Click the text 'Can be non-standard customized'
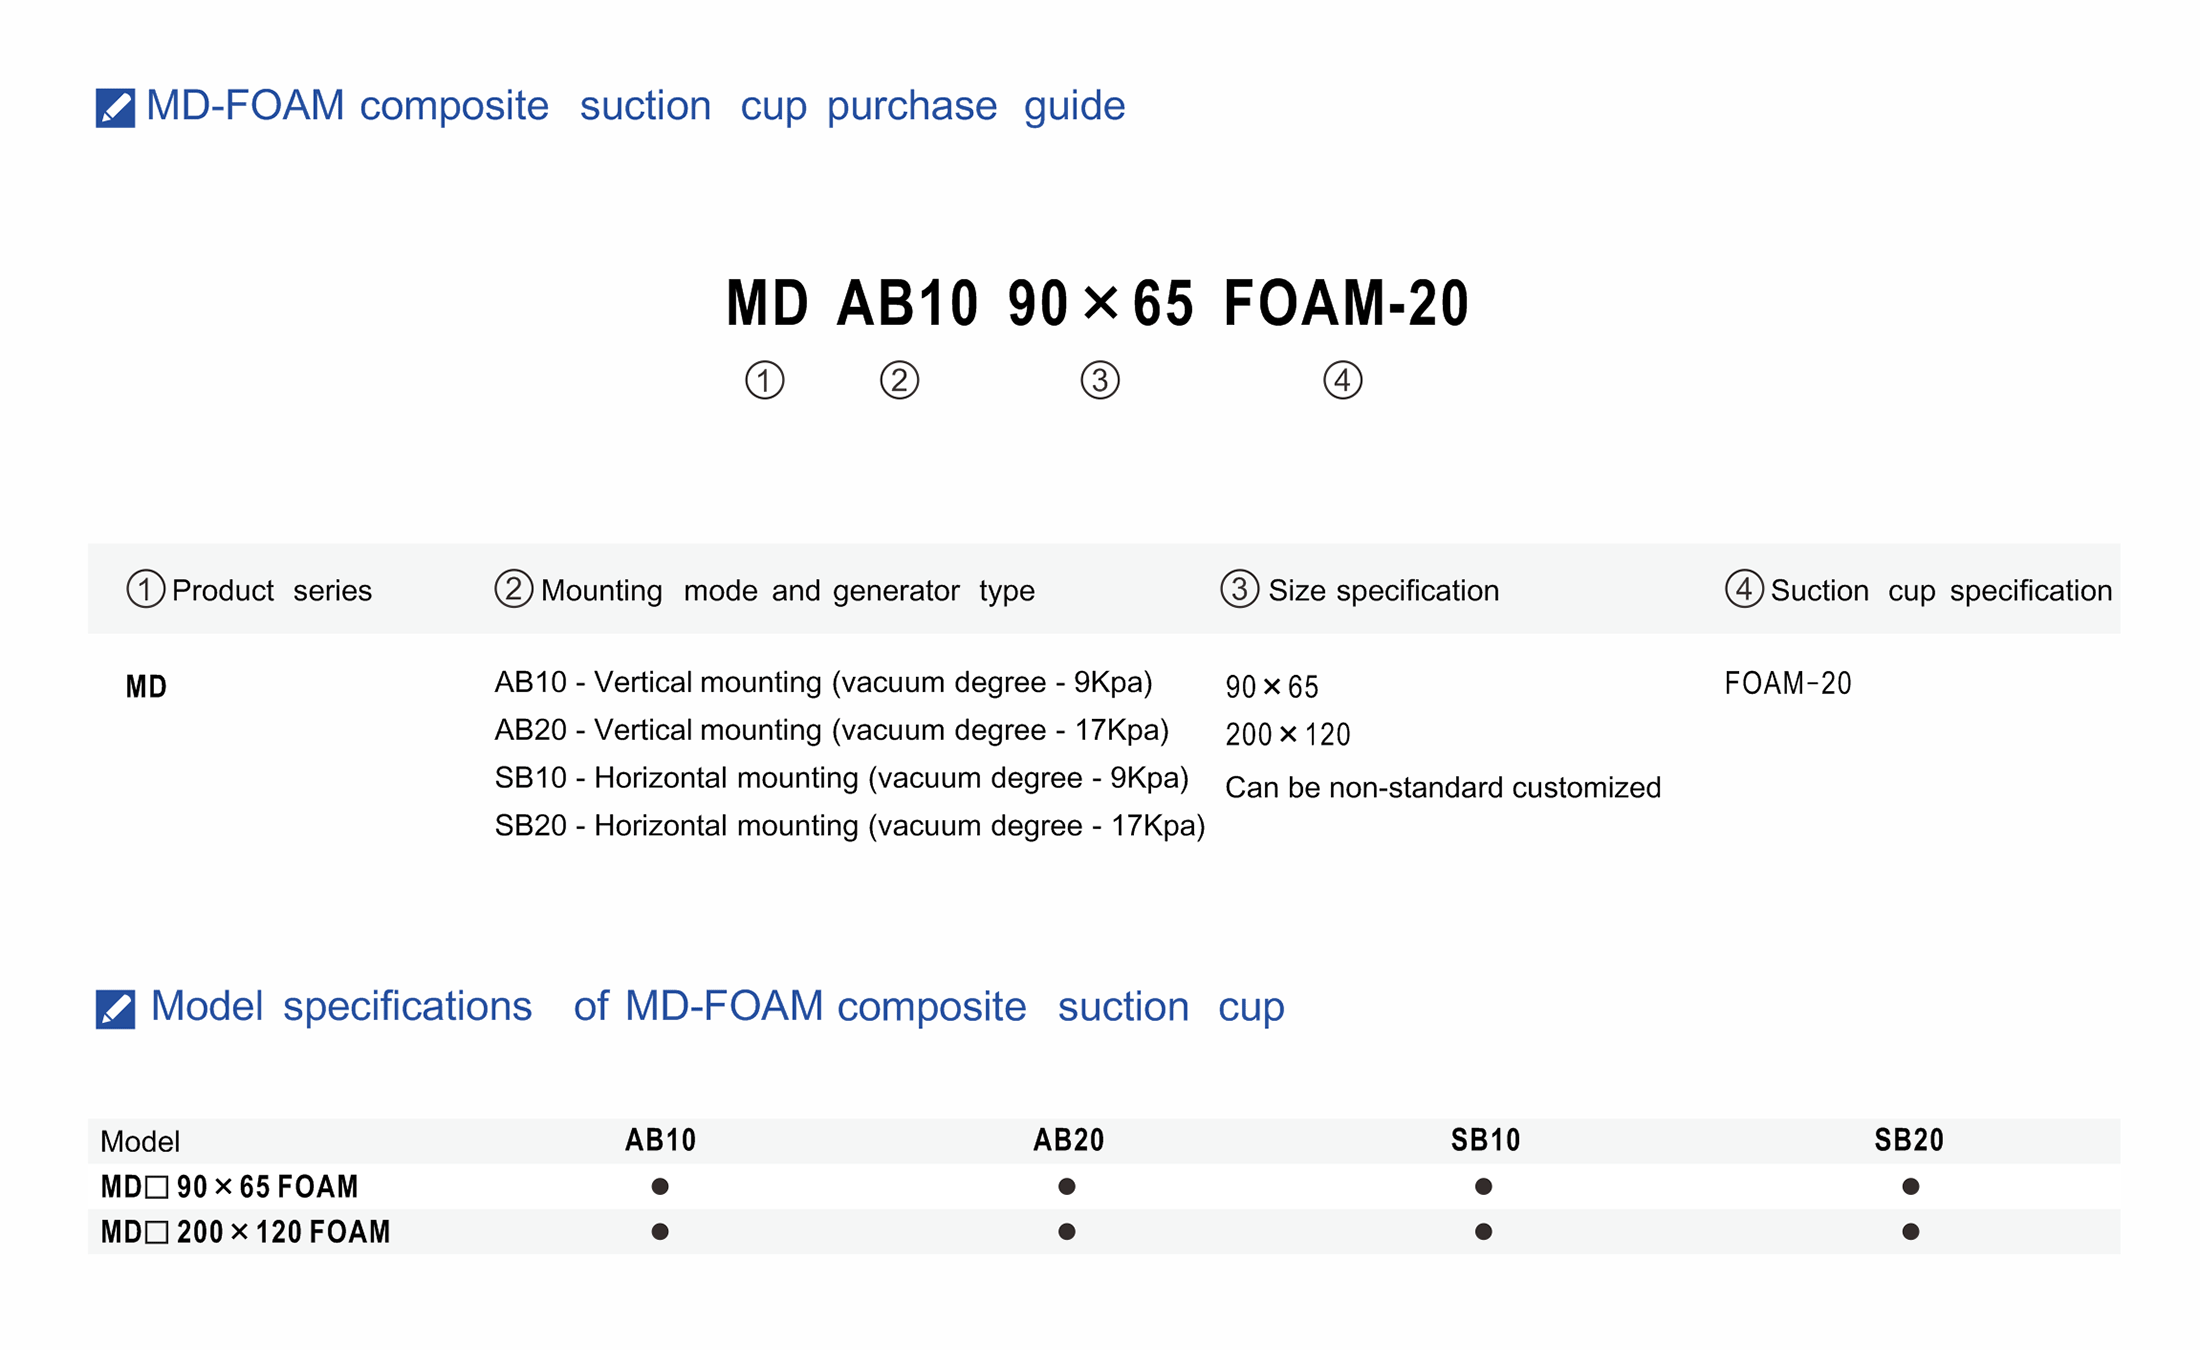 [1442, 788]
